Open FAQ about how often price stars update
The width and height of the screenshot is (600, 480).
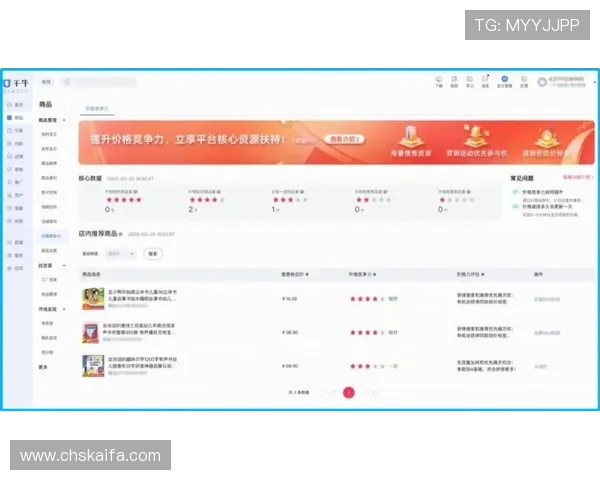pyautogui.click(x=547, y=206)
